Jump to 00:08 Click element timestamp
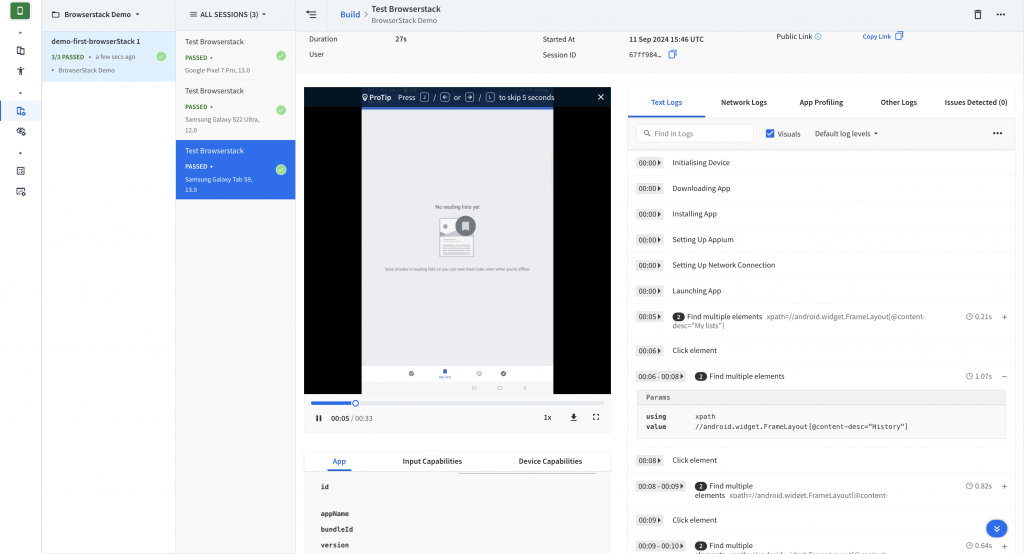This screenshot has height=554, width=1024. click(x=649, y=461)
